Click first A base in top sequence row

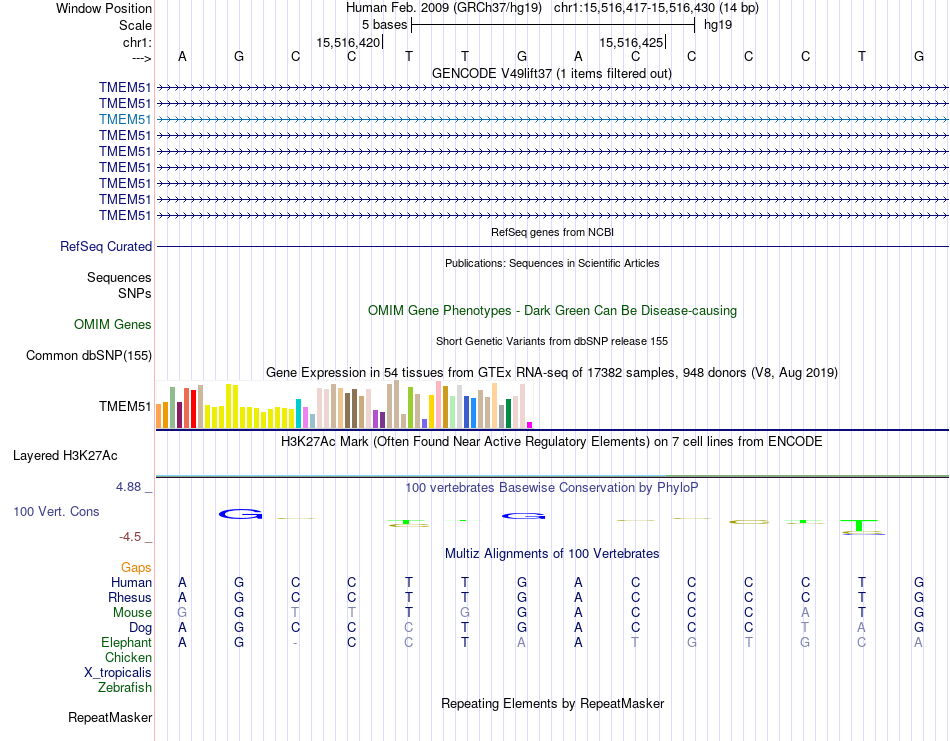pyautogui.click(x=182, y=57)
